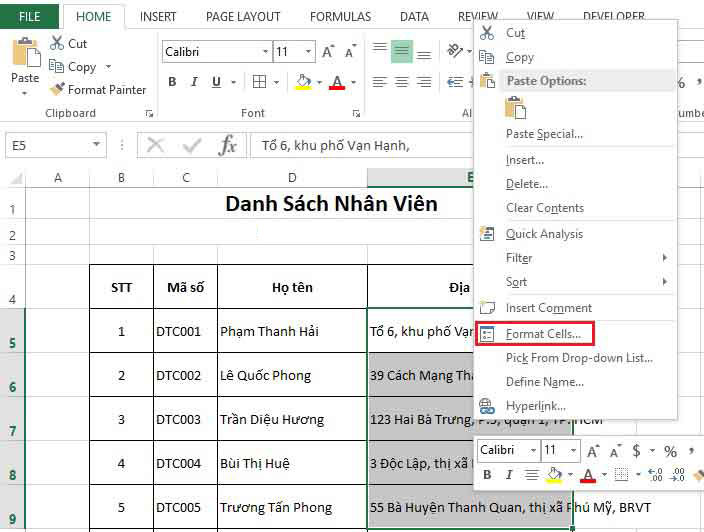Viewport: 704px width, 532px height.
Task: Toggle Italic in ribbon Font group
Action: click(194, 82)
